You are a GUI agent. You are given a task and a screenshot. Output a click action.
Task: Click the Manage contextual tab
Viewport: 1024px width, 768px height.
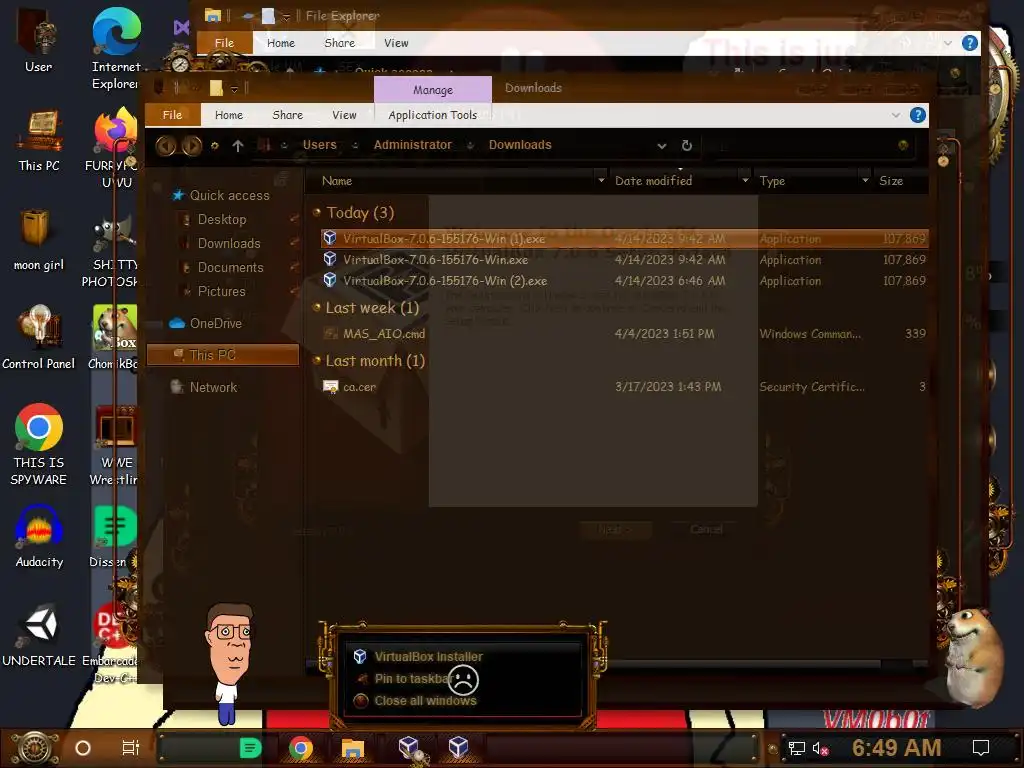[x=432, y=89]
